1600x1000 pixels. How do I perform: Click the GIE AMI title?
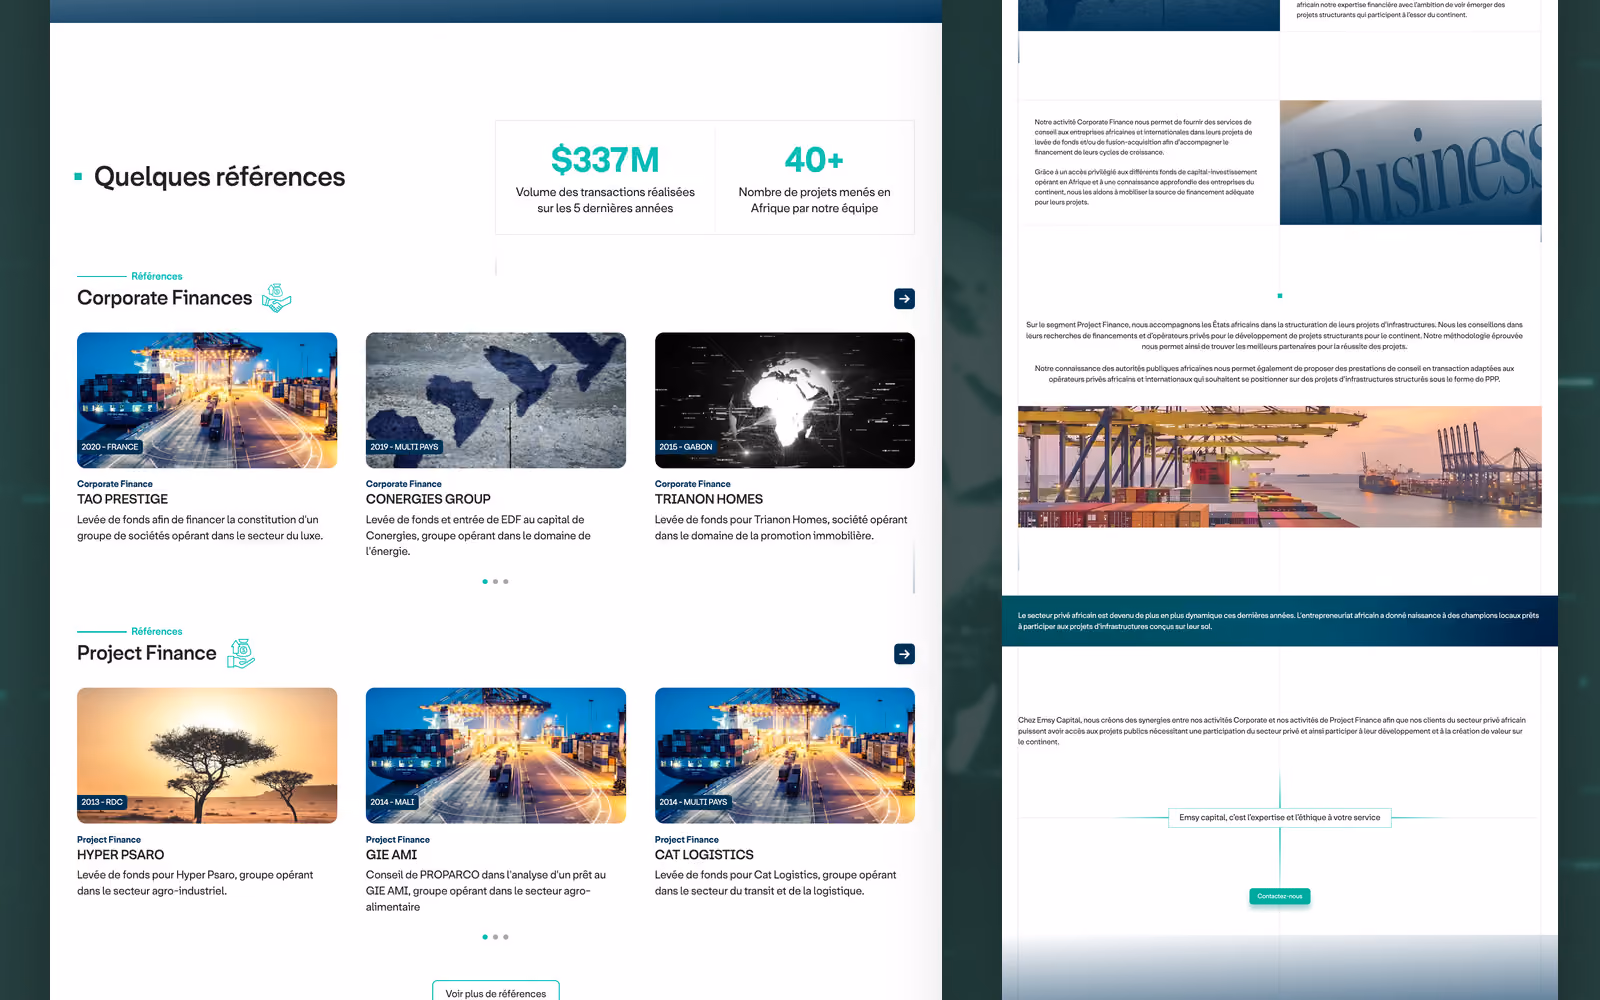click(x=391, y=855)
